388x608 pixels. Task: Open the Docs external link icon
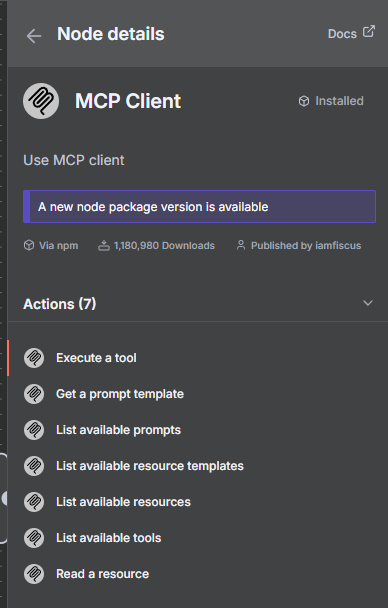point(369,31)
